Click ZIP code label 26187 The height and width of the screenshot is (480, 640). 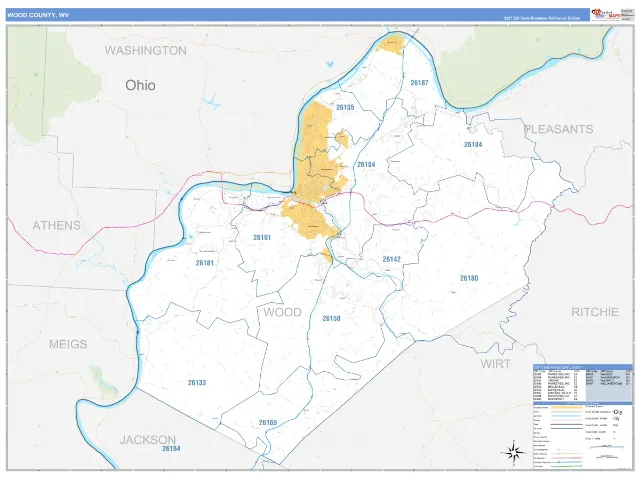pos(419,83)
